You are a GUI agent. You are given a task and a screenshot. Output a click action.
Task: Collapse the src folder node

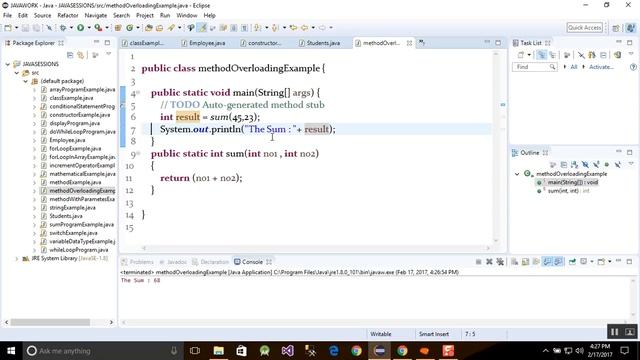click(16, 73)
